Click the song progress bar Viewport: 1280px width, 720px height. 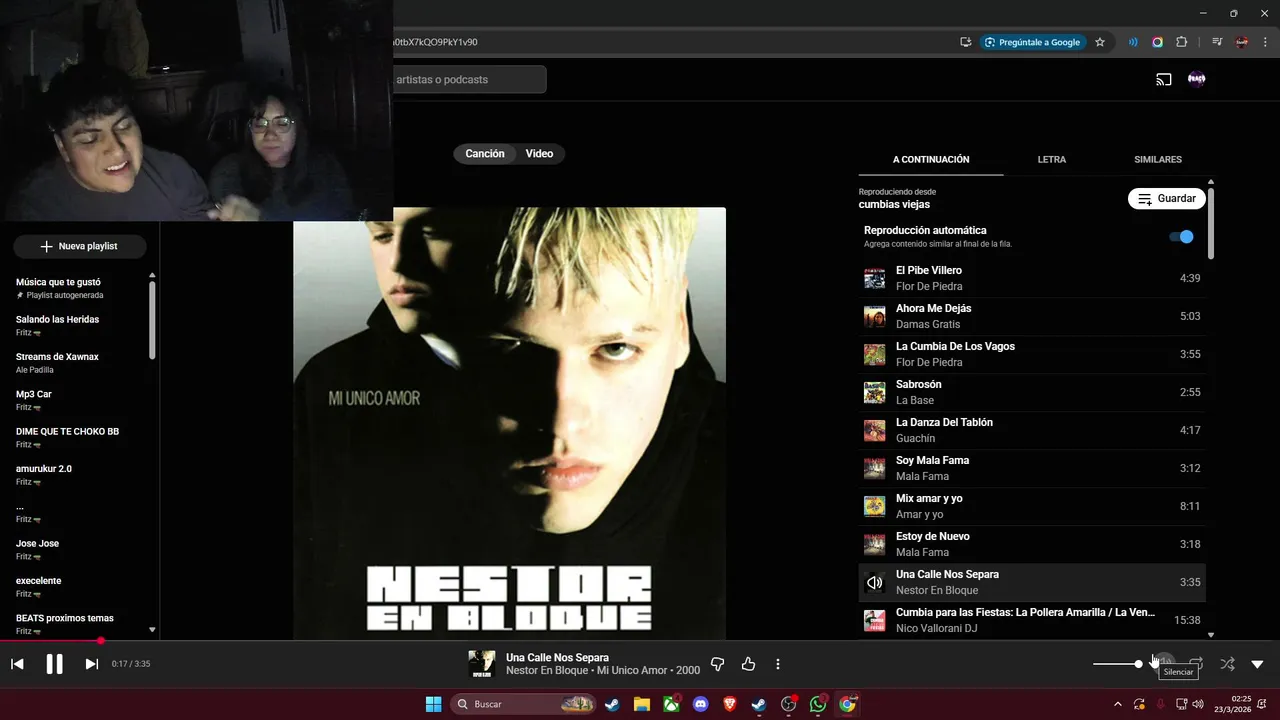pos(640,641)
